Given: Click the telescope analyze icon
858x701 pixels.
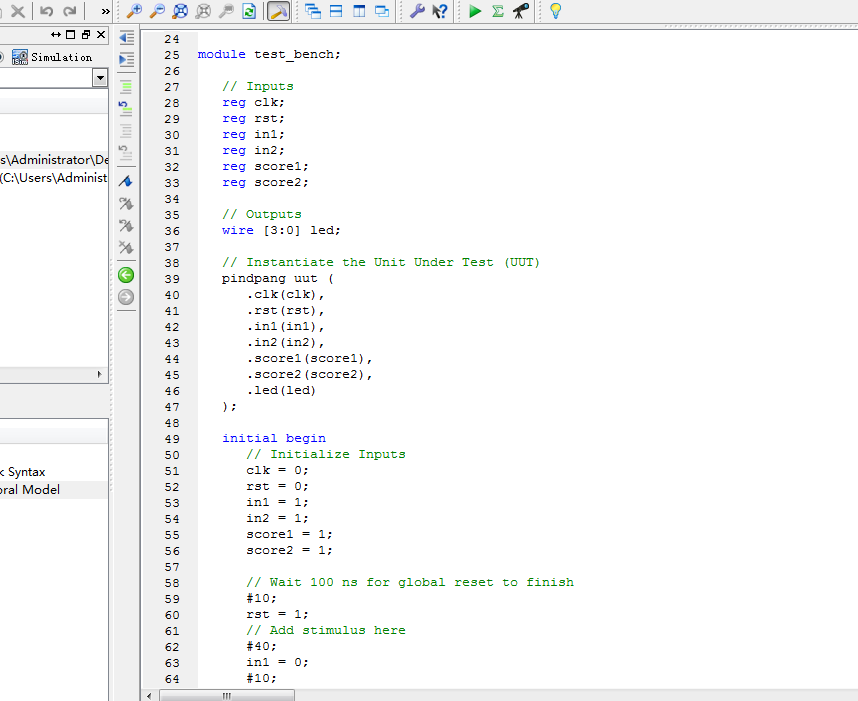Looking at the screenshot, I should point(519,11).
